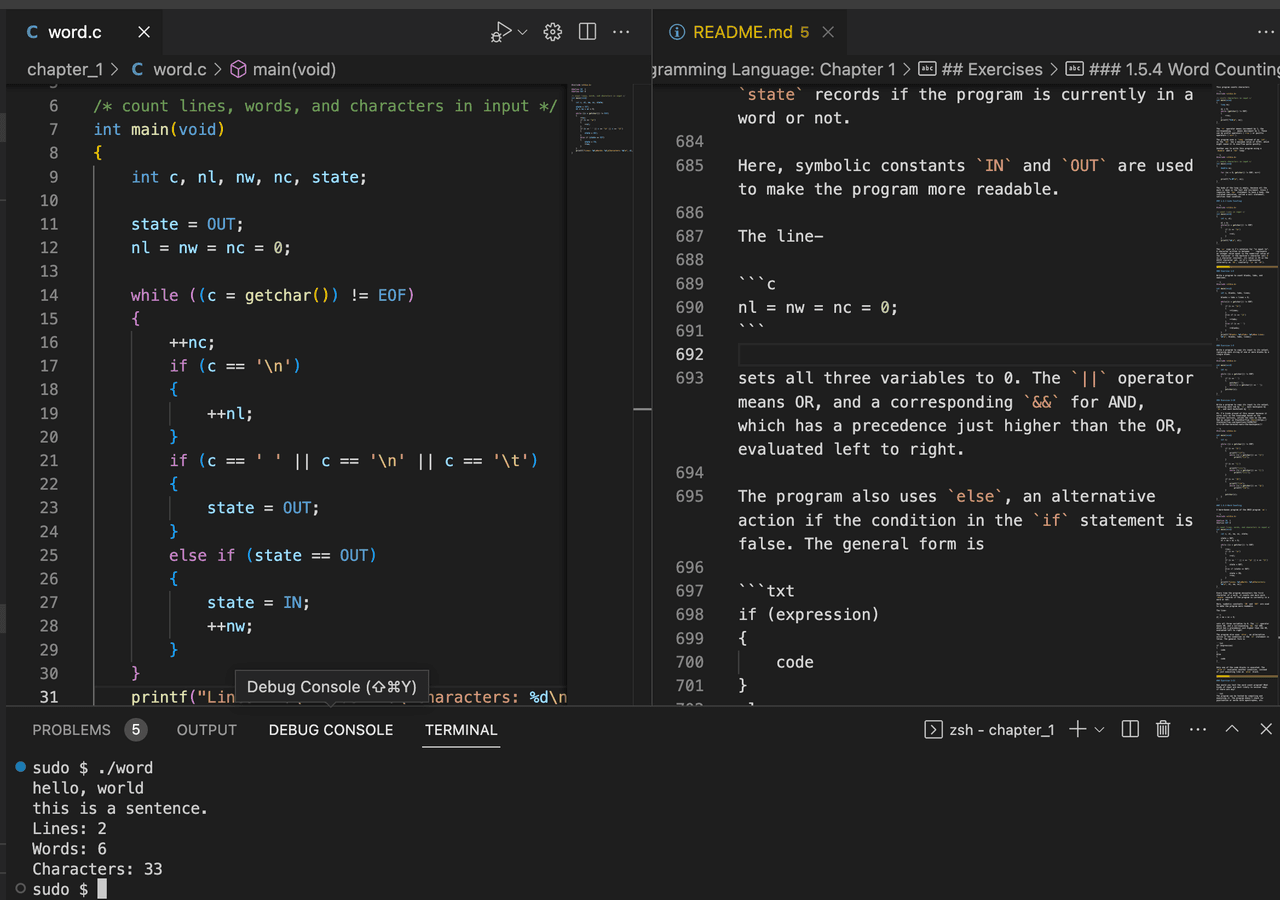
Task: Click the Run or Debug play icon
Action: (x=502, y=32)
